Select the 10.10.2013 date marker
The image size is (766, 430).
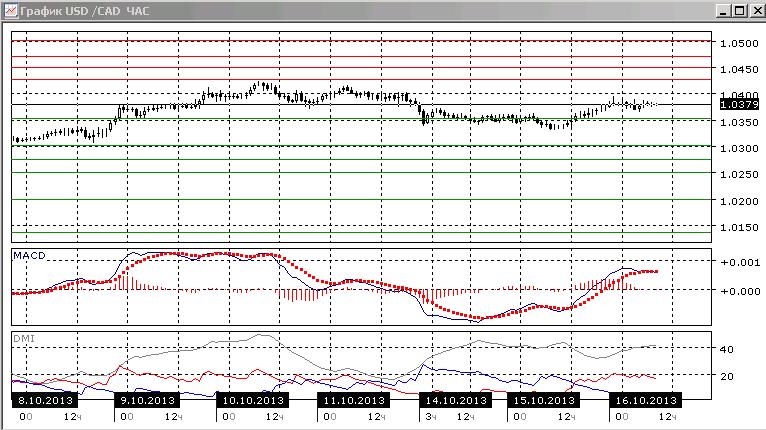(x=253, y=400)
